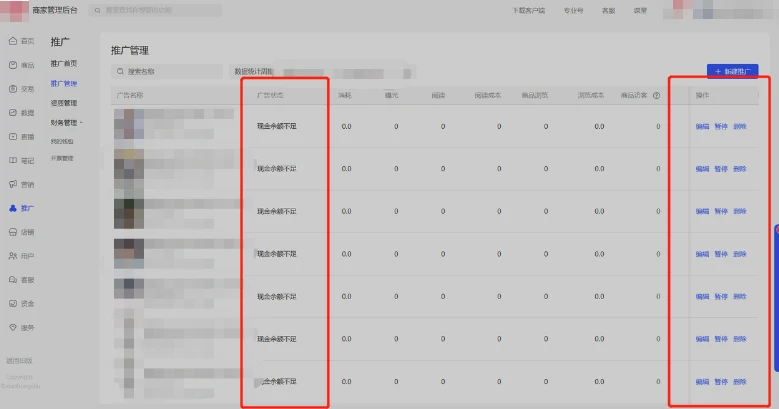Click 专业号 in the top bar
The image size is (779, 409).
(x=573, y=10)
